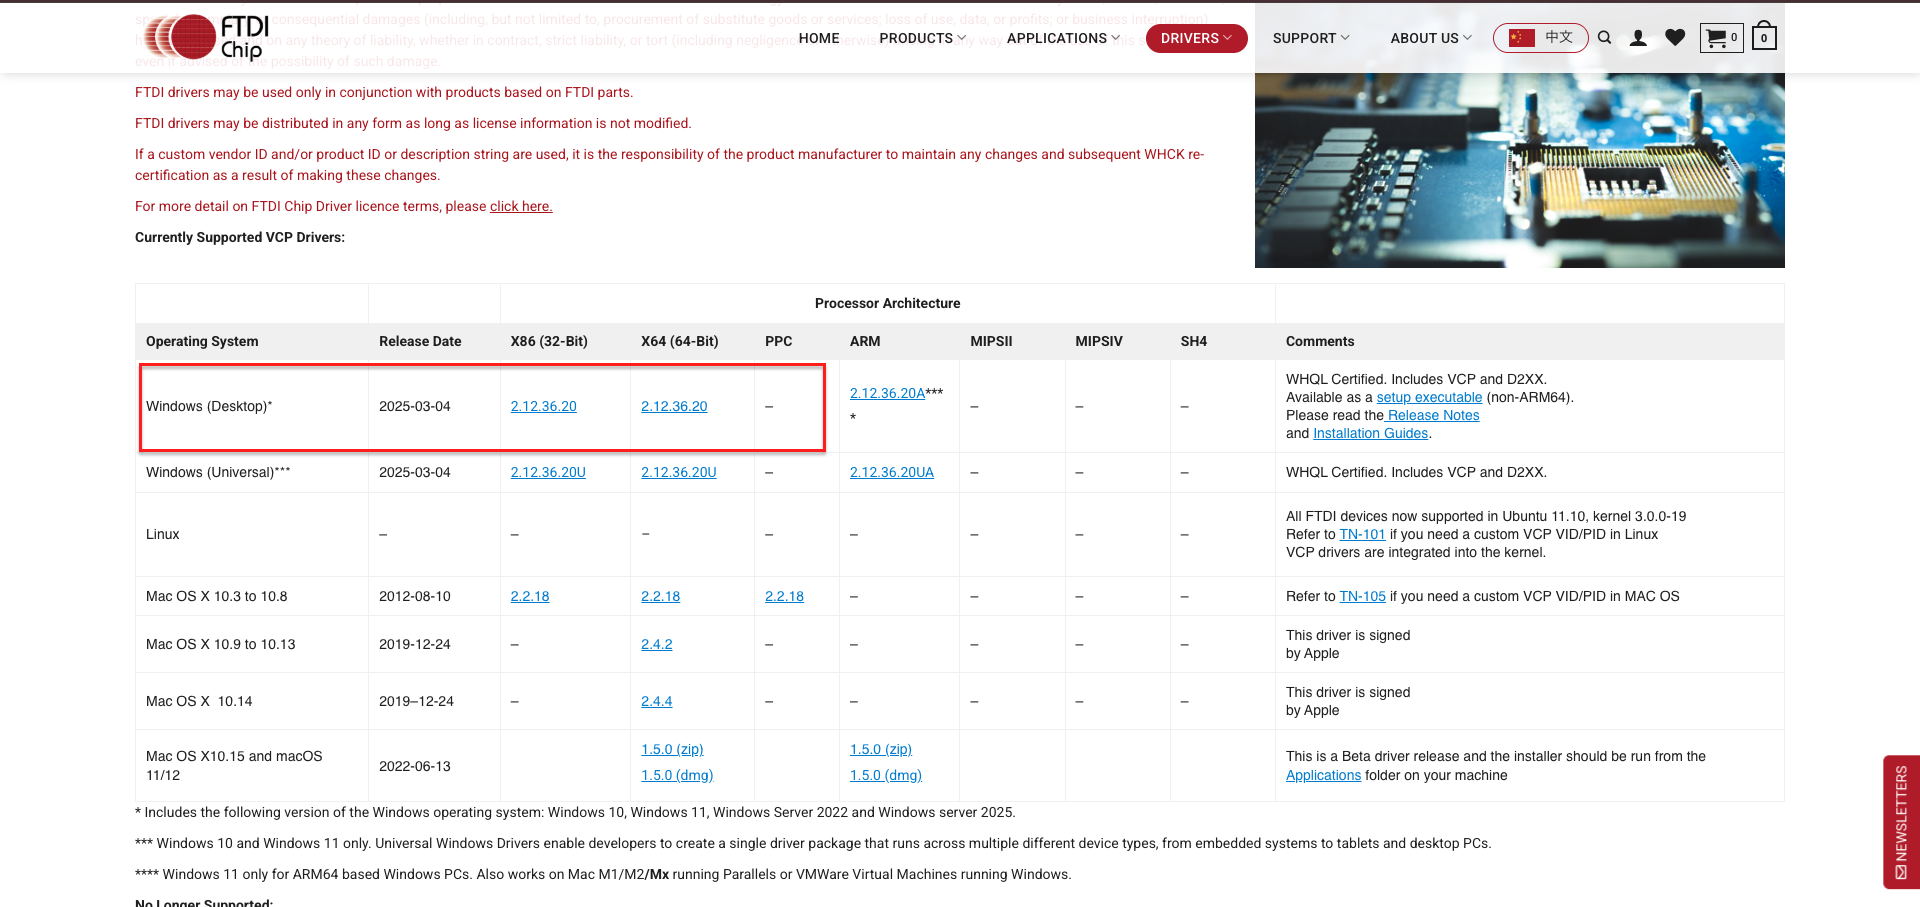This screenshot has width=1920, height=907.
Task: Open the user account icon
Action: point(1638,38)
